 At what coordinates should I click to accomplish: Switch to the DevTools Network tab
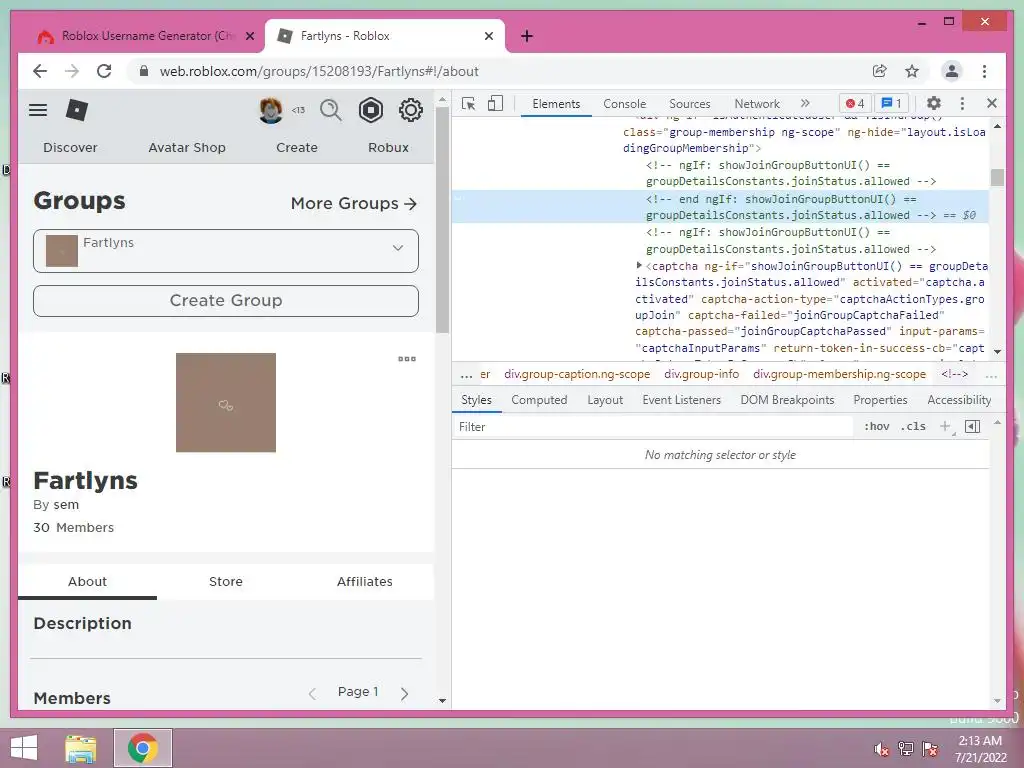tap(757, 104)
